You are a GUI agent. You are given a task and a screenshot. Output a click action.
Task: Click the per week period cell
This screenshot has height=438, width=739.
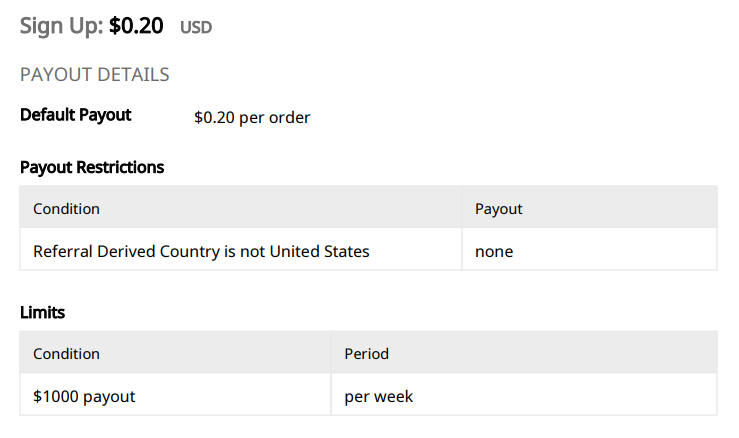pyautogui.click(x=524, y=395)
